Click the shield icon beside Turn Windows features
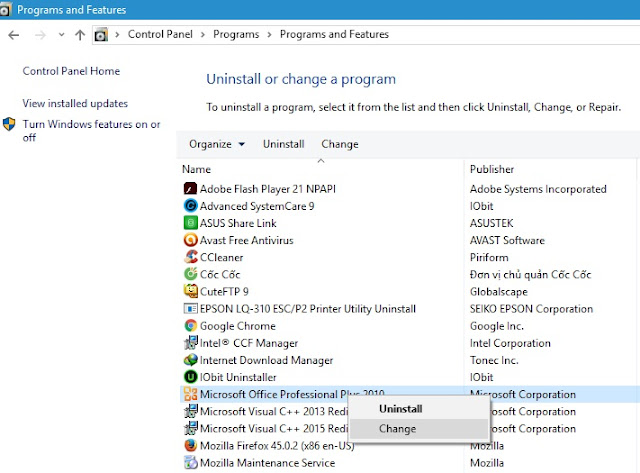The width and height of the screenshot is (640, 473). (9, 124)
